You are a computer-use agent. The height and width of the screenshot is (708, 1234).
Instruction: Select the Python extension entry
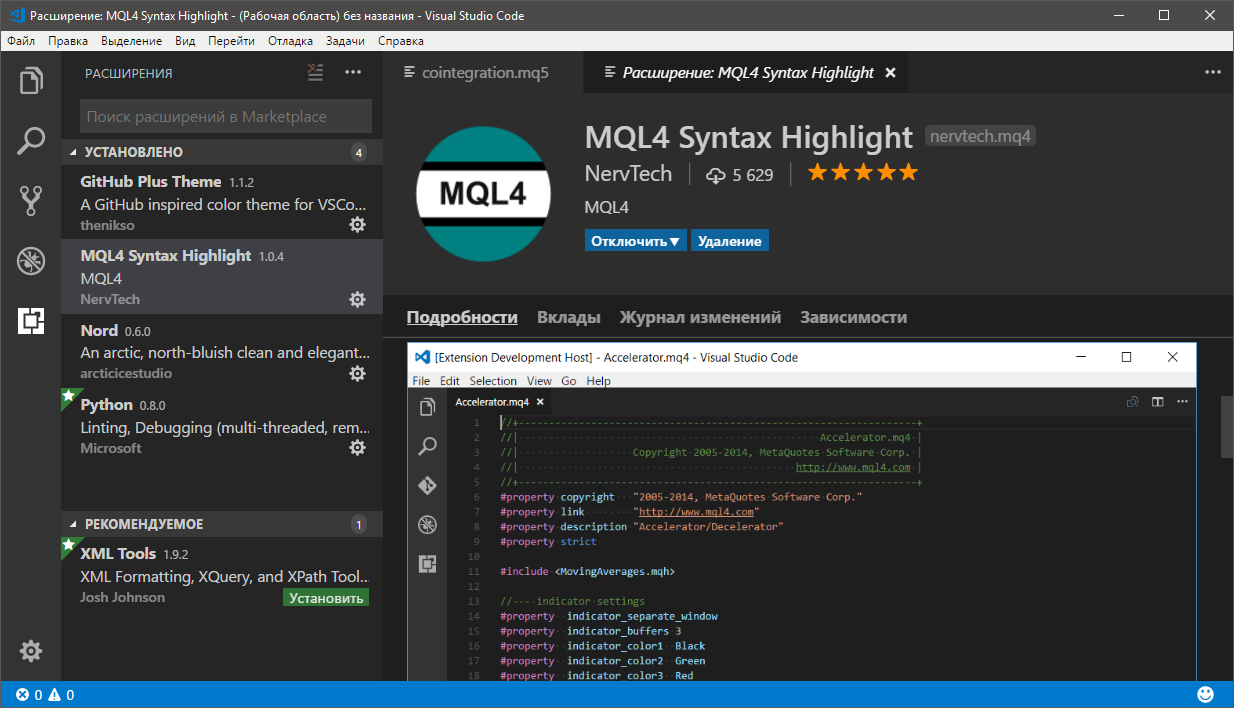tap(222, 425)
